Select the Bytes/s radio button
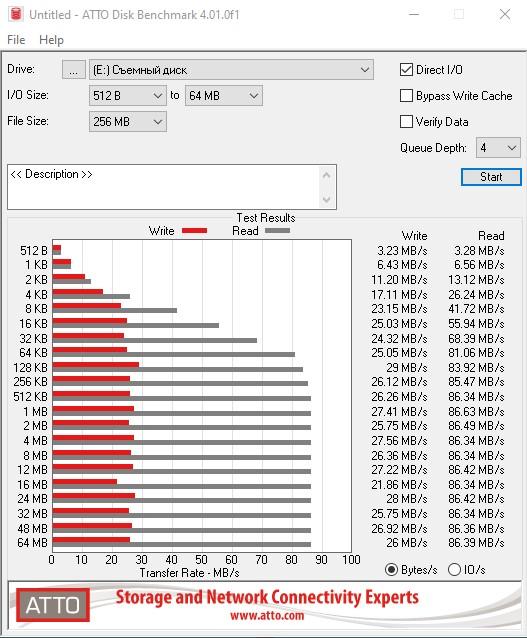Image resolution: width=527 pixels, height=638 pixels. [391, 569]
